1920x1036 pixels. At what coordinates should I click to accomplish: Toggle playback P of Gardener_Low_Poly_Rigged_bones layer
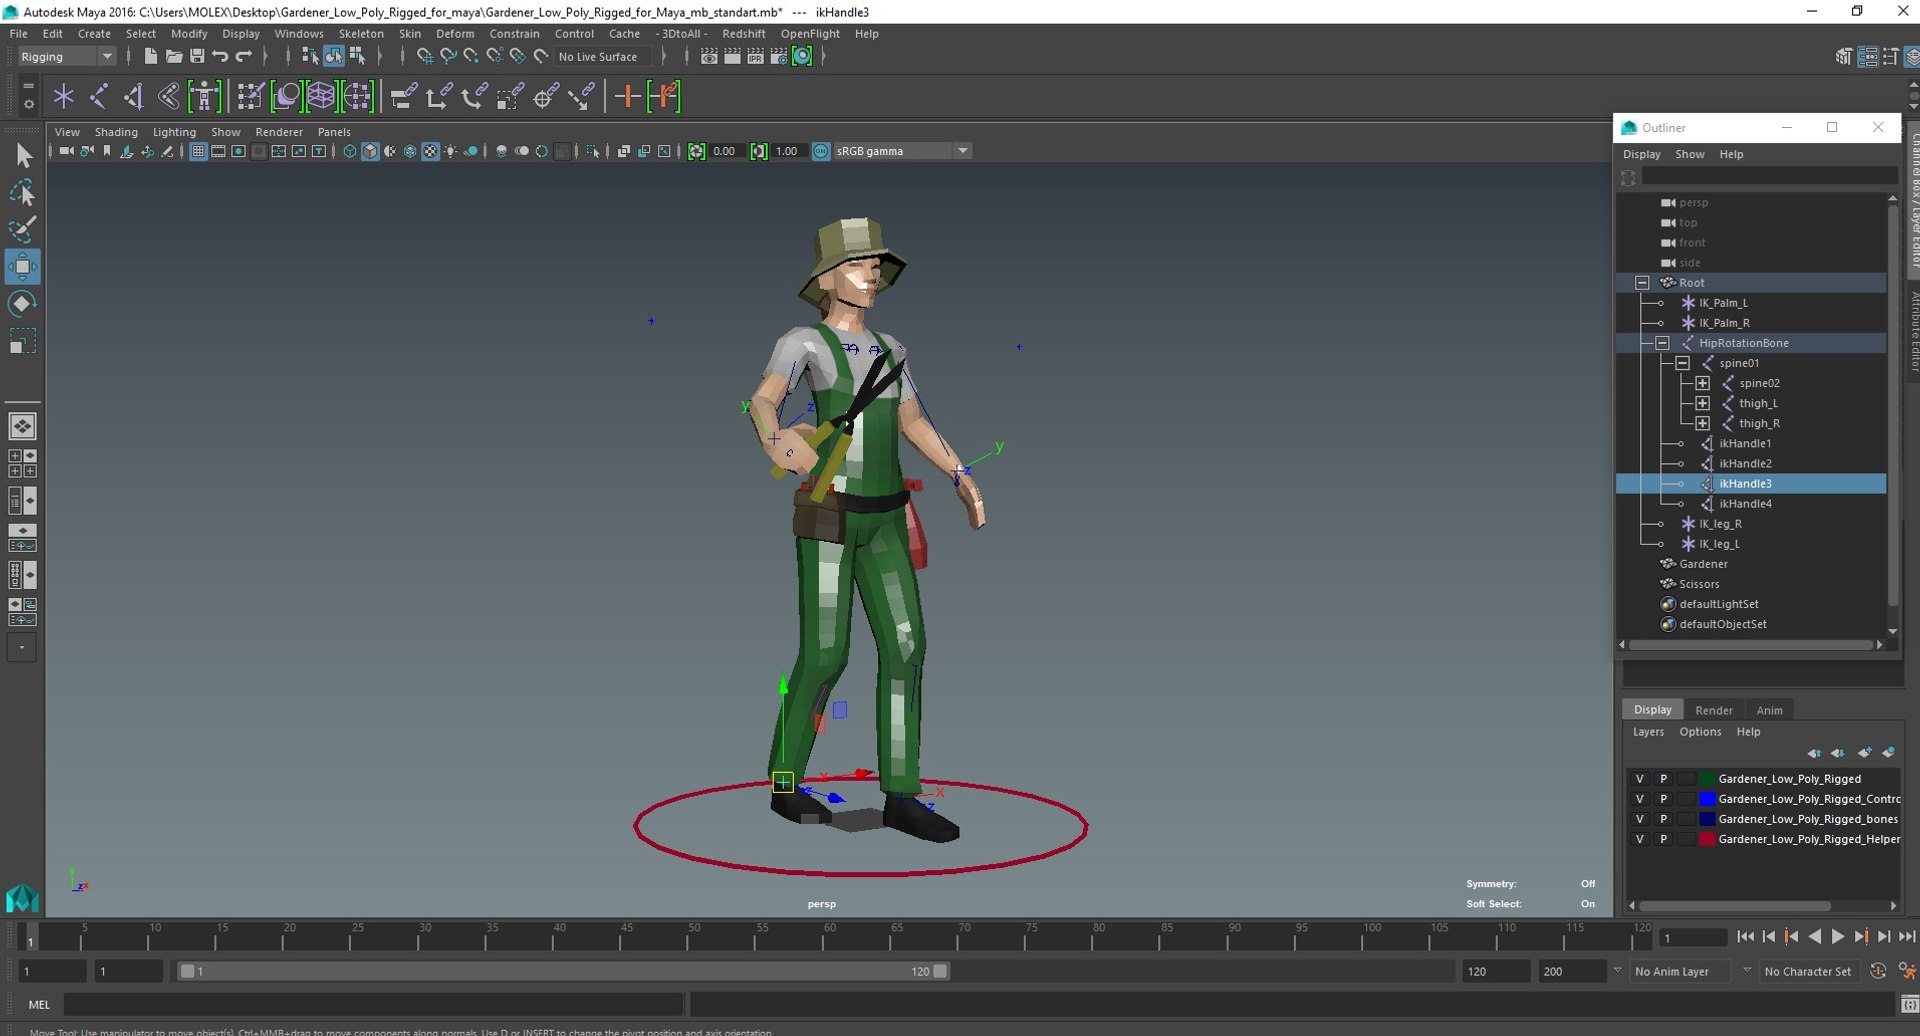point(1664,819)
